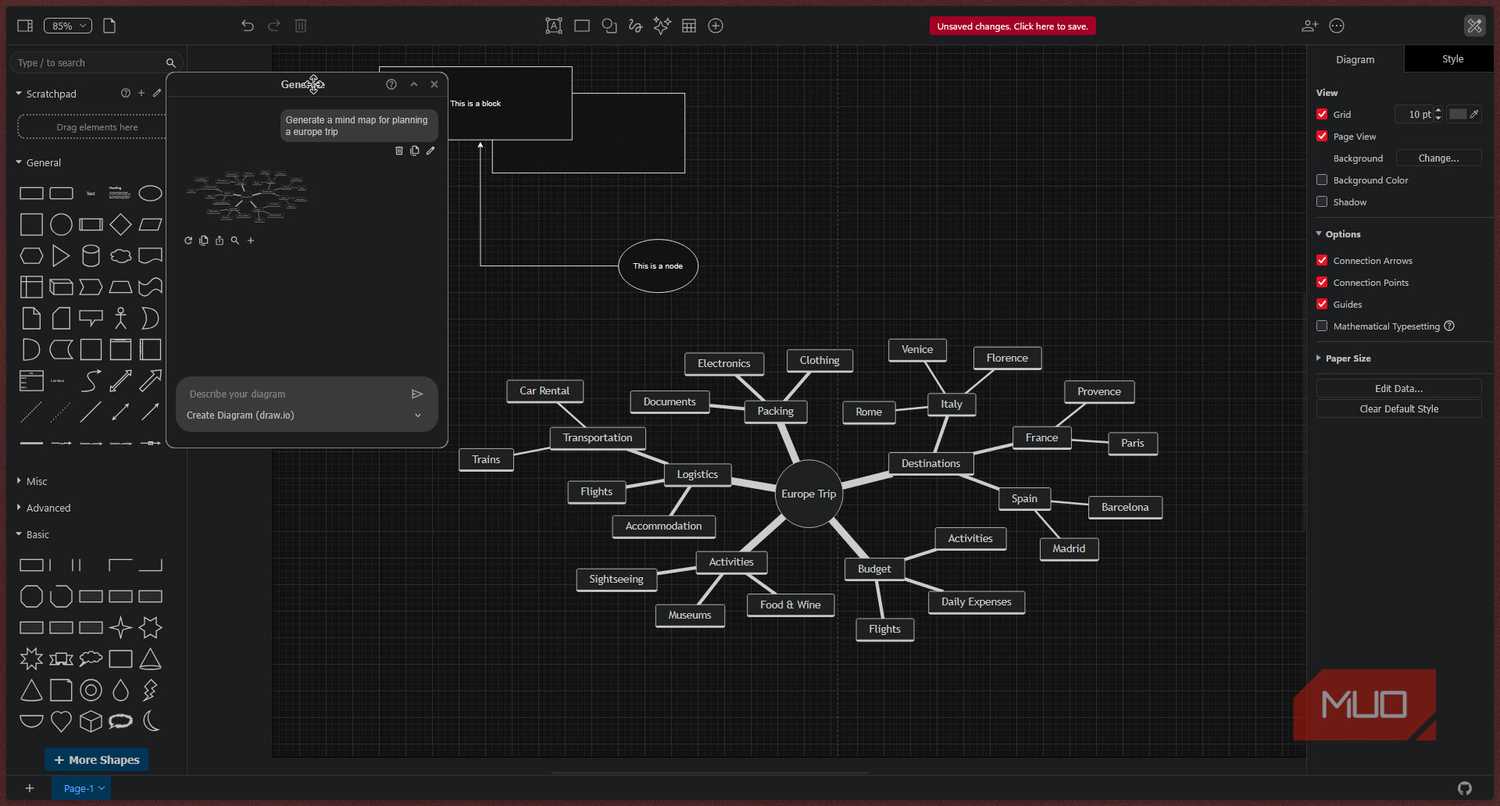The image size is (1500, 806).
Task: Click the Edit Data... button
Action: pos(1398,388)
